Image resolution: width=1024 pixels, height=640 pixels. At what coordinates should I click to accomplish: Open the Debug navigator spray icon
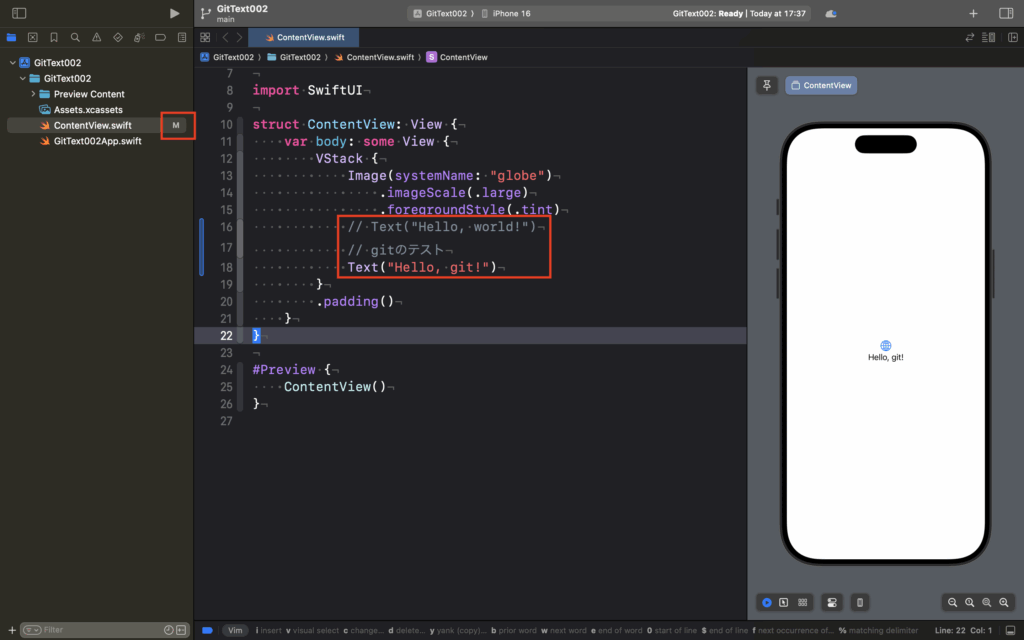pyautogui.click(x=138, y=37)
